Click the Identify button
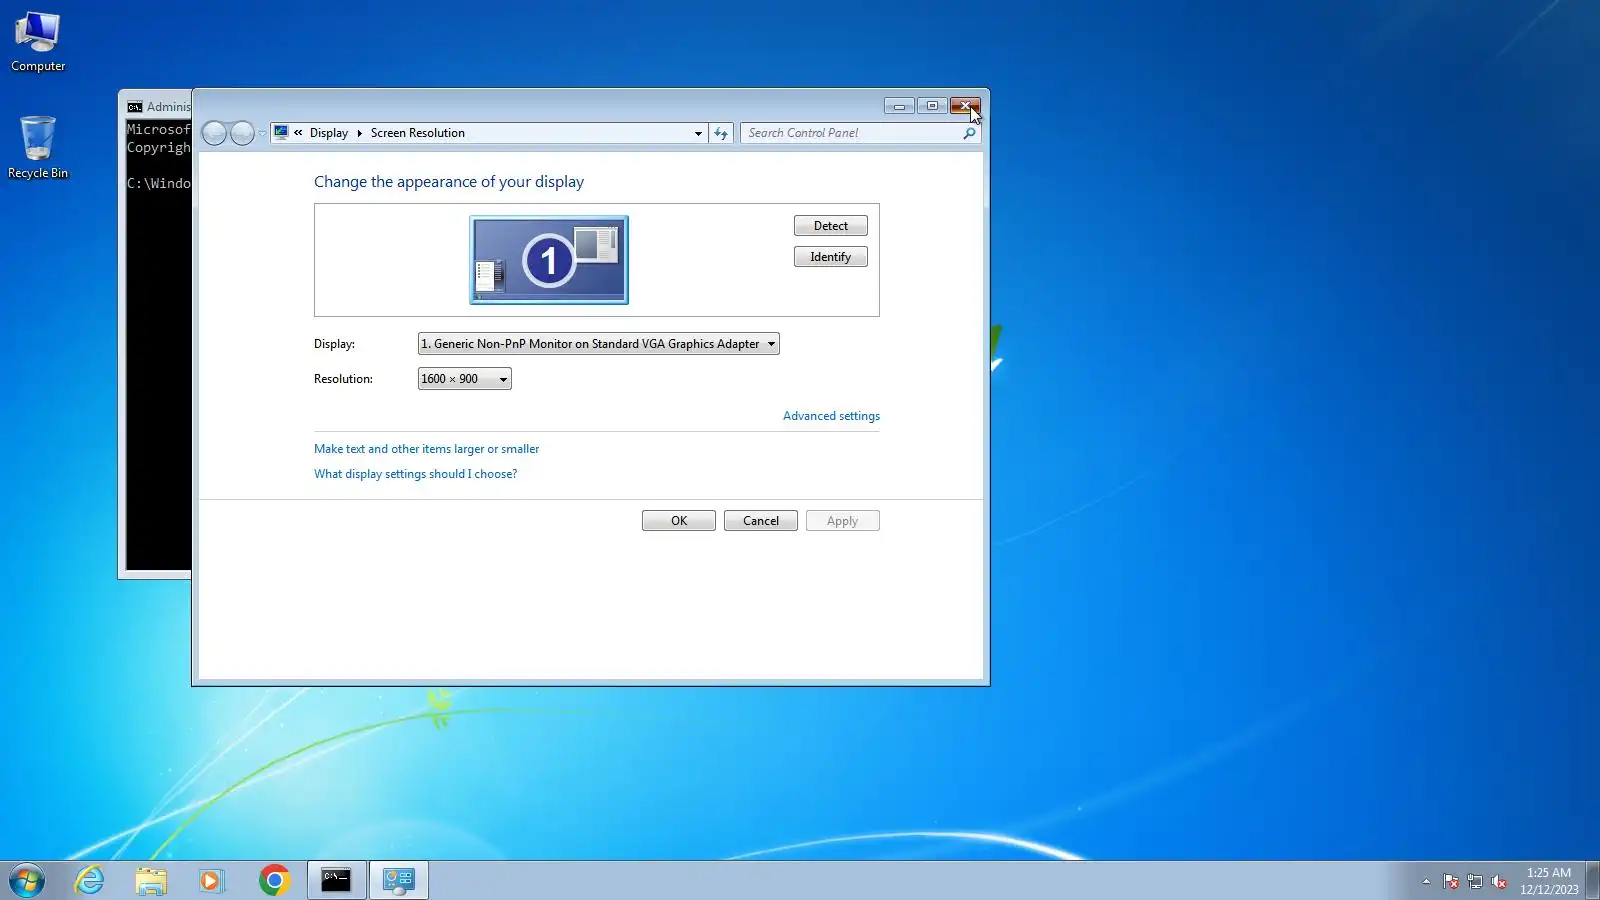This screenshot has height=900, width=1600. pyautogui.click(x=831, y=257)
